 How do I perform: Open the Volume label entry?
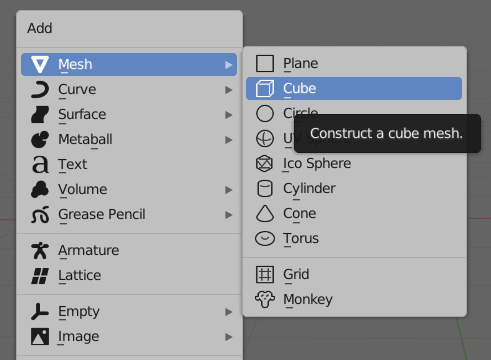(x=83, y=189)
